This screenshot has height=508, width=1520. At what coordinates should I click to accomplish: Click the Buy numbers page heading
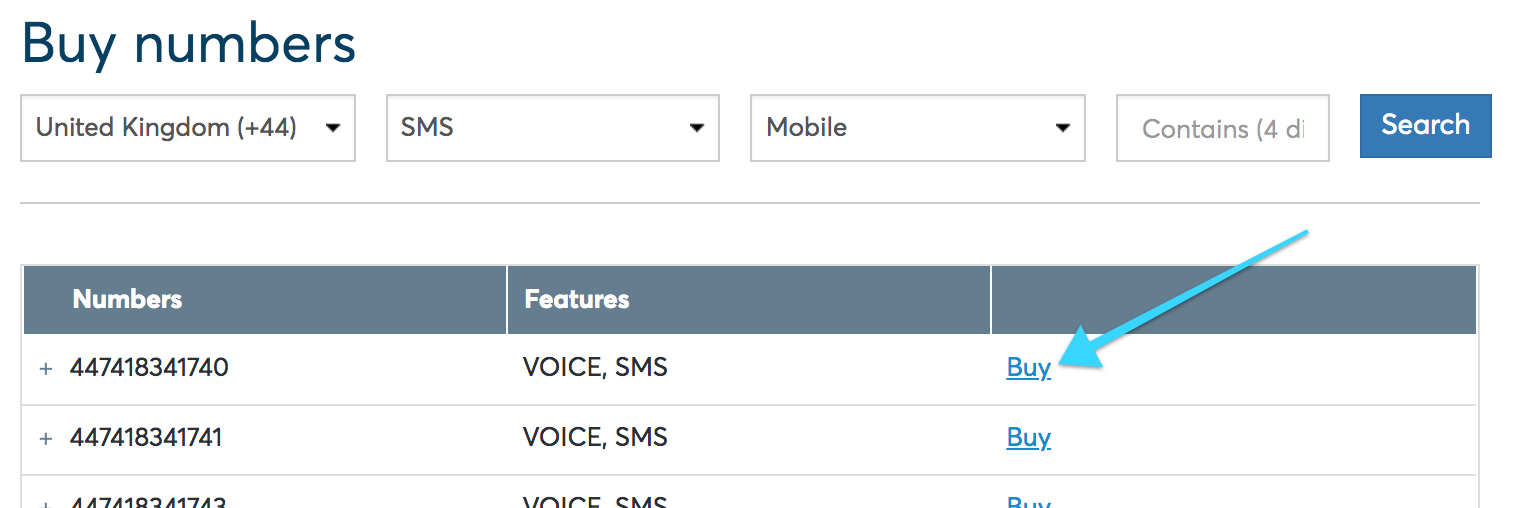189,43
